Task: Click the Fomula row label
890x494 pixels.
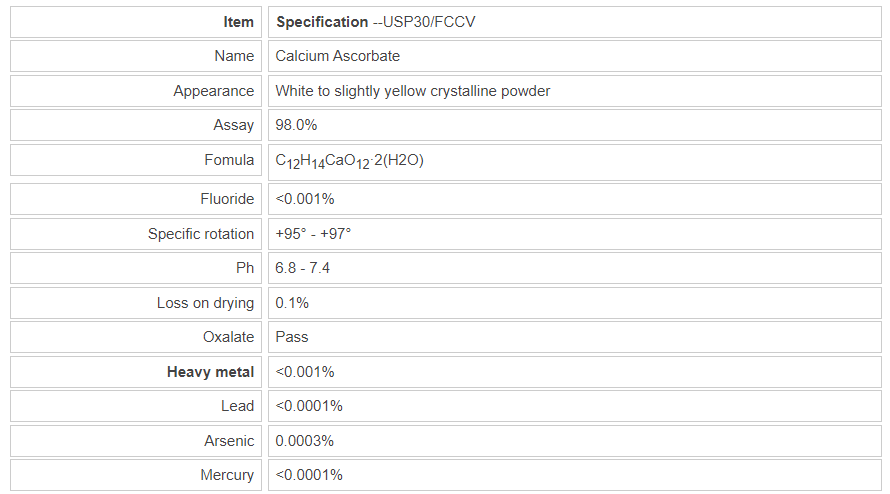Action: tap(229, 160)
